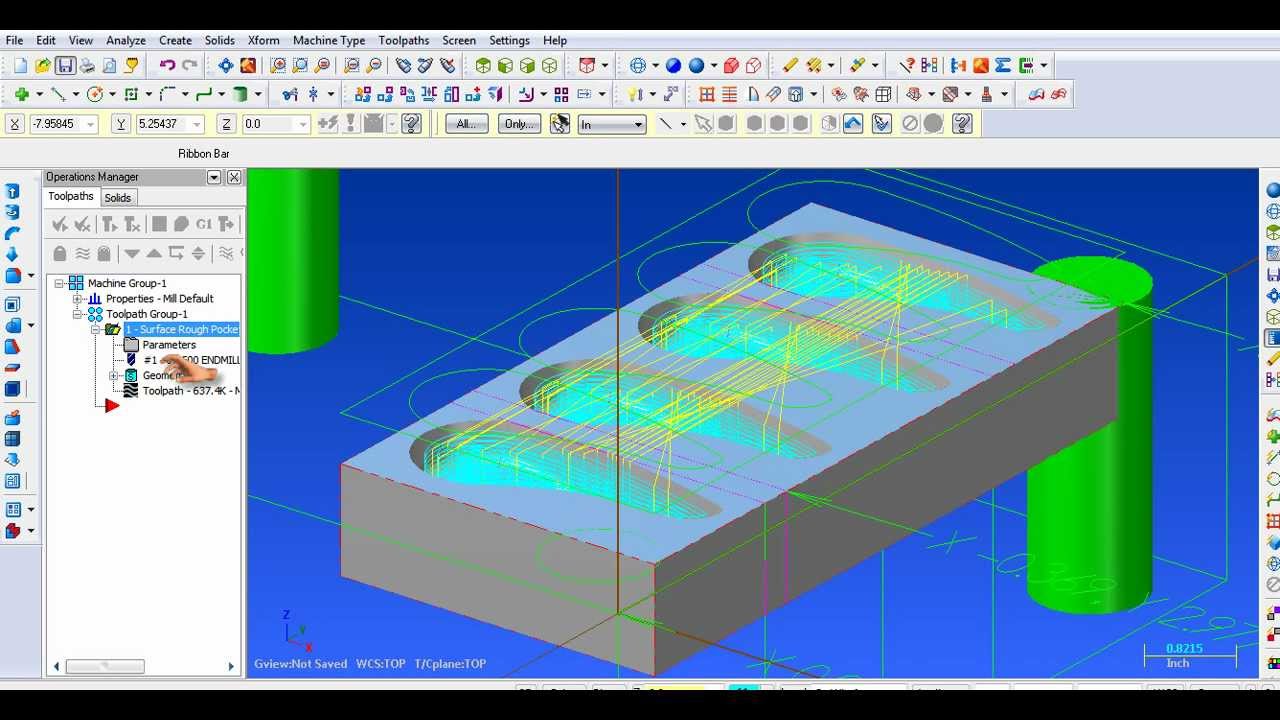Click the Sigma statistics icon in the toolbar

point(1003,66)
